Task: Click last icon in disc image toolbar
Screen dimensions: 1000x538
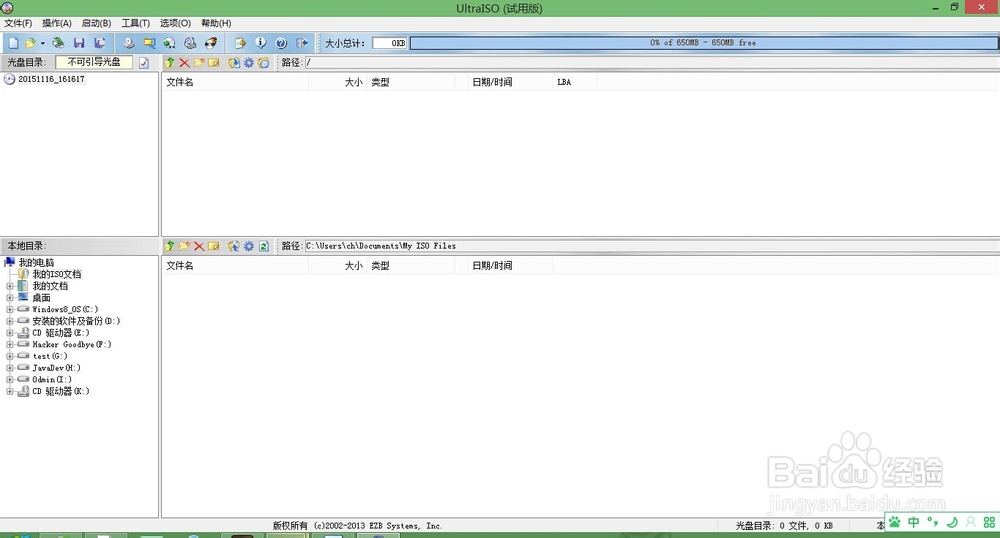Action: coord(263,62)
